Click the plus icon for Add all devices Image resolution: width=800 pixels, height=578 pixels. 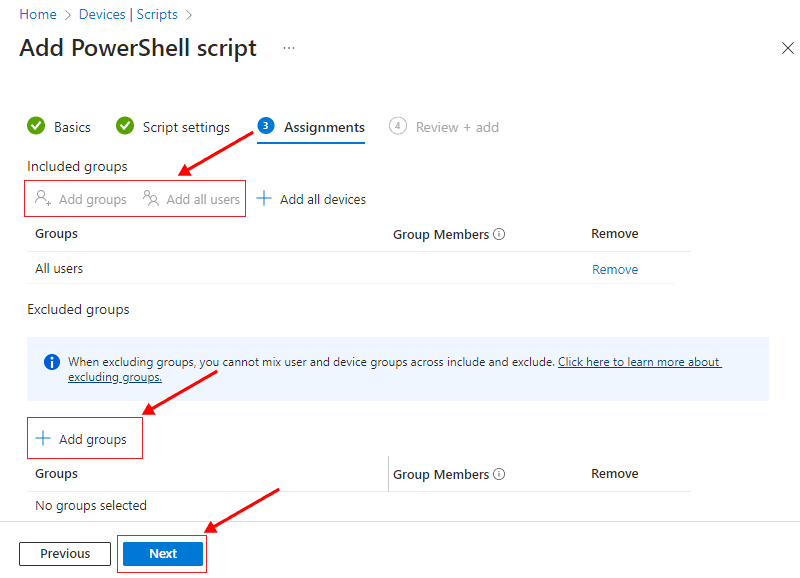pyautogui.click(x=264, y=199)
